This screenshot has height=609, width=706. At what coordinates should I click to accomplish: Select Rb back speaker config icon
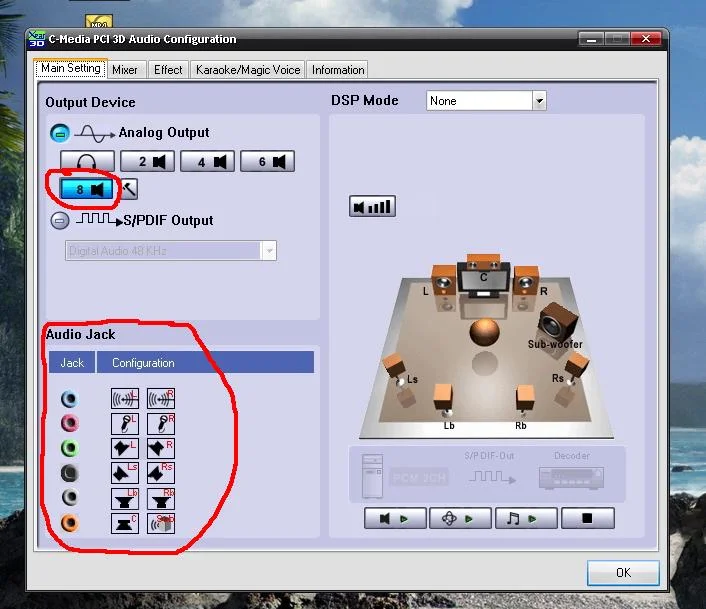tap(161, 499)
